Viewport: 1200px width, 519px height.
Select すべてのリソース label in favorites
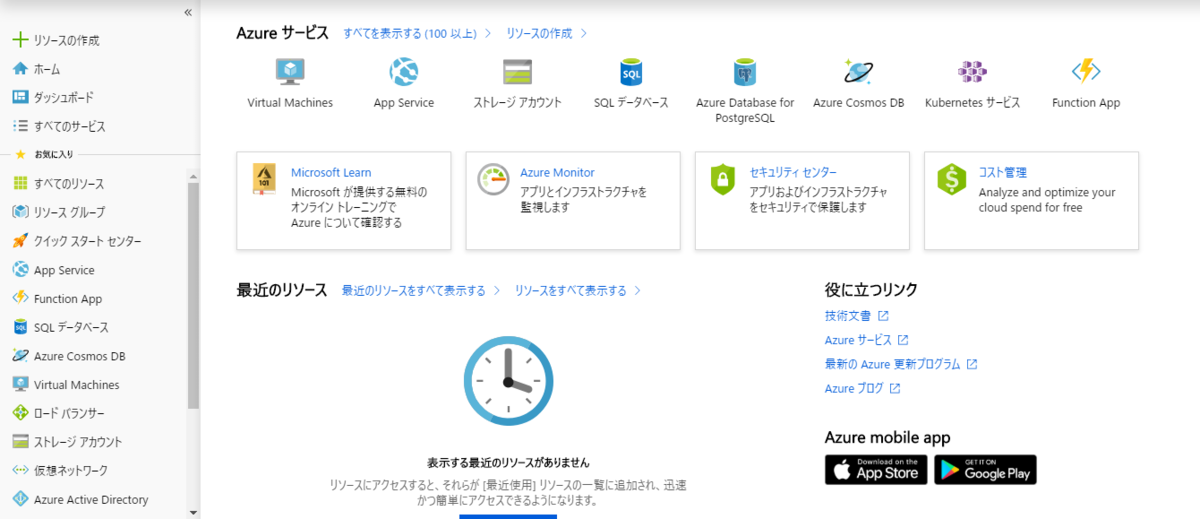click(x=69, y=184)
